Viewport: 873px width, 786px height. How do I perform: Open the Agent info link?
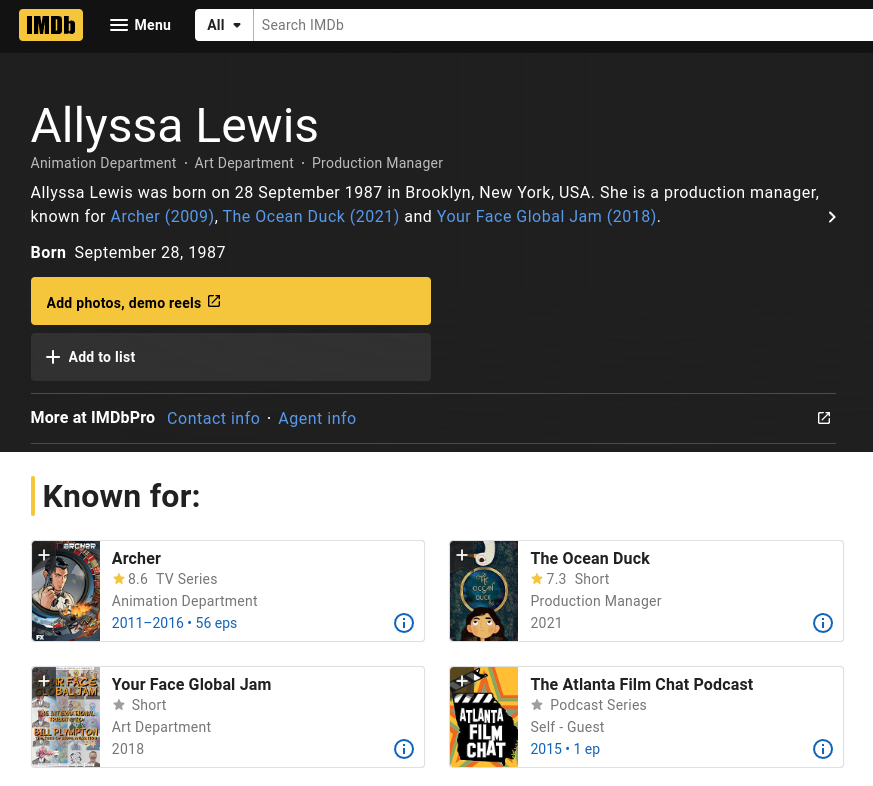point(317,418)
